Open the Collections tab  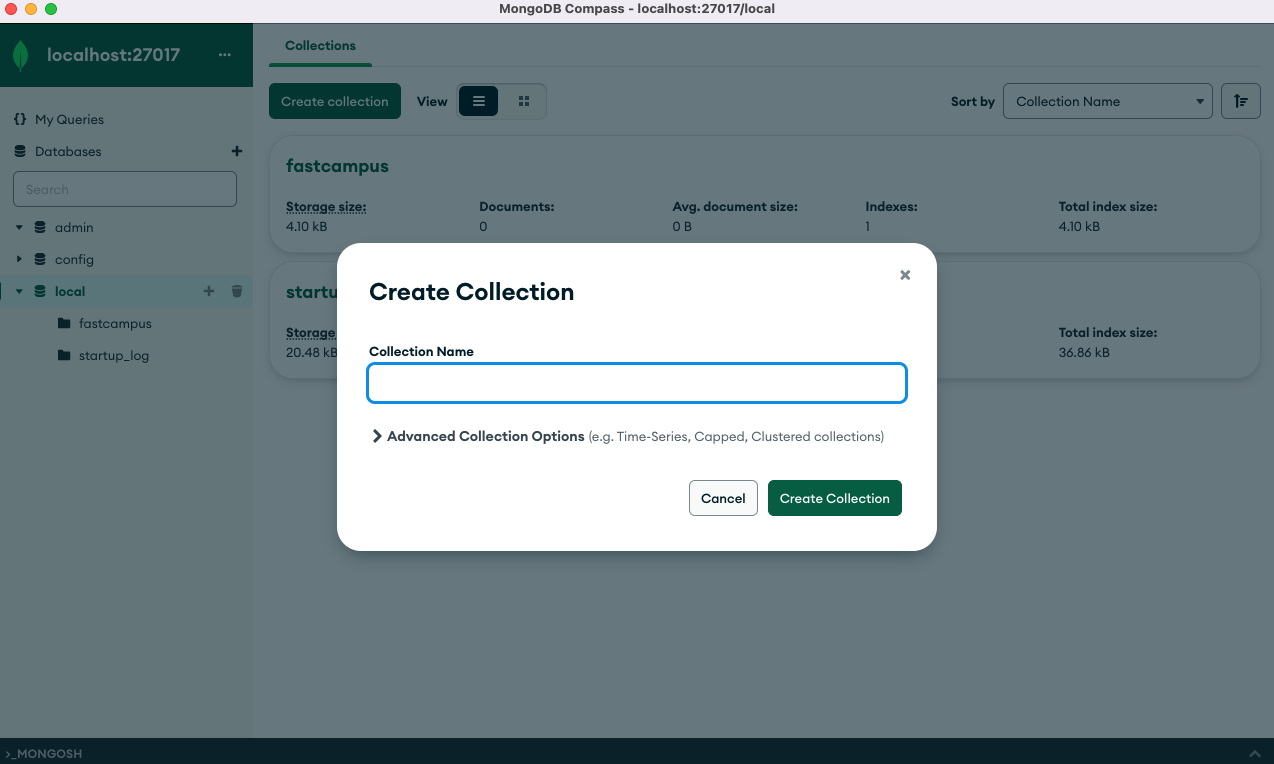coord(320,46)
